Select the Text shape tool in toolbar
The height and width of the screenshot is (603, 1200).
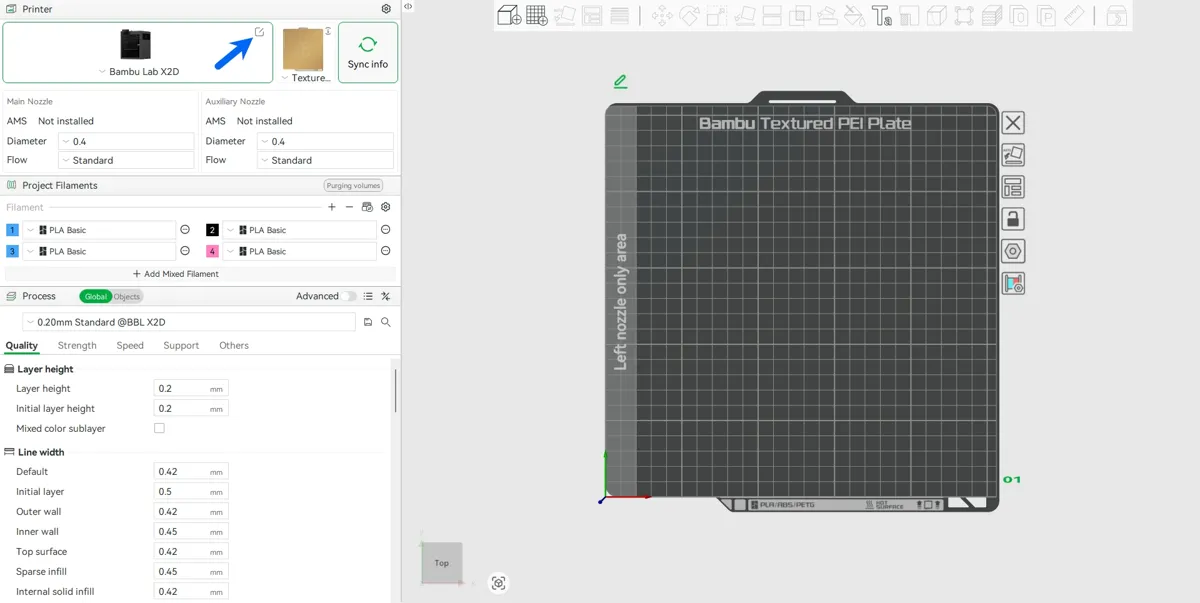point(881,15)
